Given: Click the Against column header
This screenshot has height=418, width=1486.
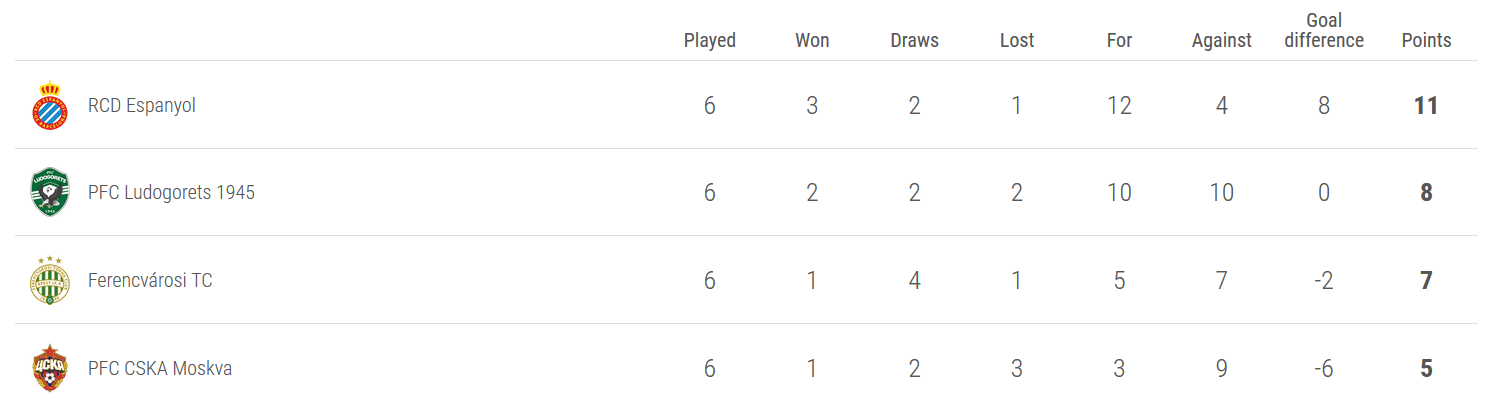Looking at the screenshot, I should 1222,40.
